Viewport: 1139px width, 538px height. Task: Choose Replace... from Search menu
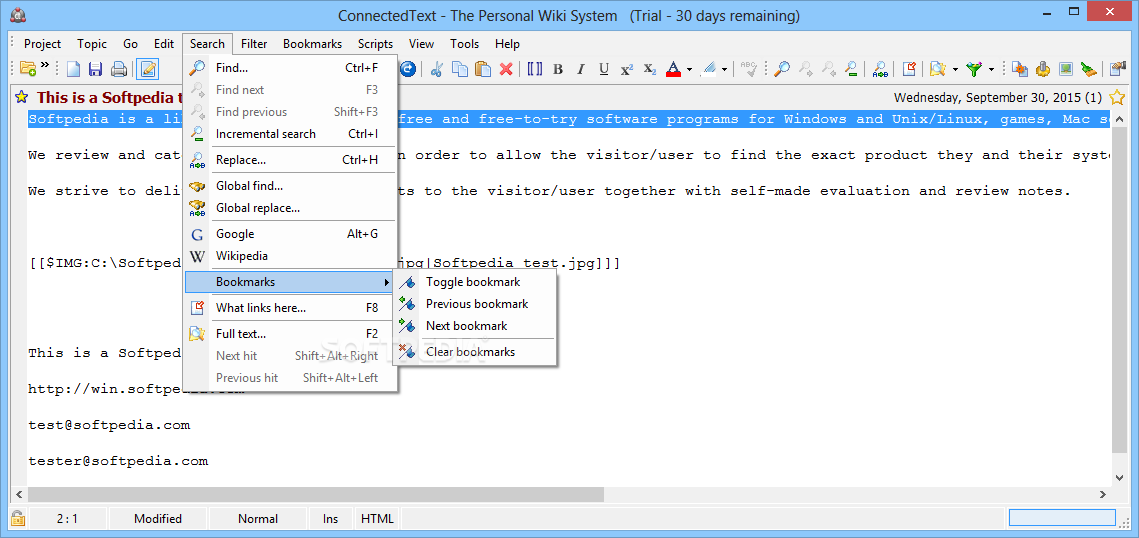pyautogui.click(x=291, y=160)
